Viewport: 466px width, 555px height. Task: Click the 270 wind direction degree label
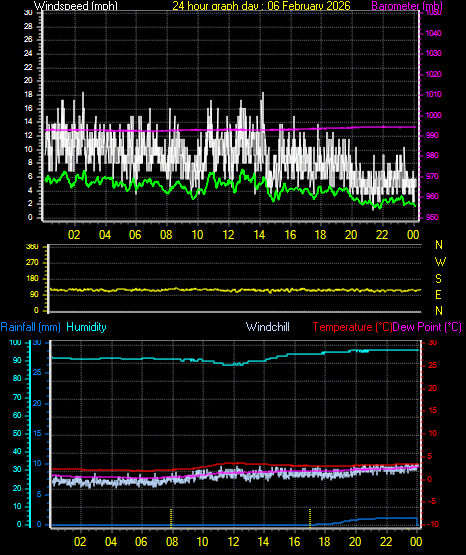pyautogui.click(x=32, y=263)
